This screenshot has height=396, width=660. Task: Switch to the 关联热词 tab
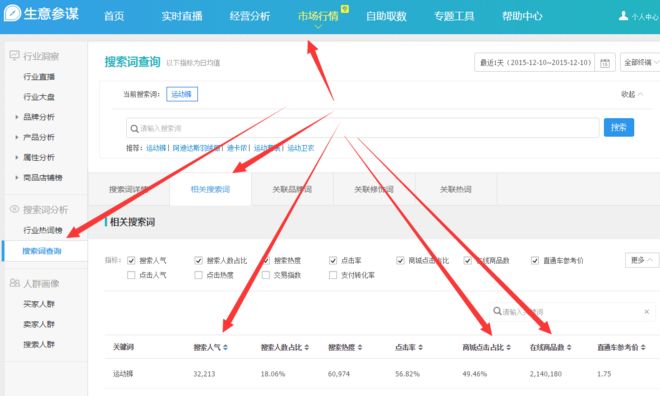point(456,189)
